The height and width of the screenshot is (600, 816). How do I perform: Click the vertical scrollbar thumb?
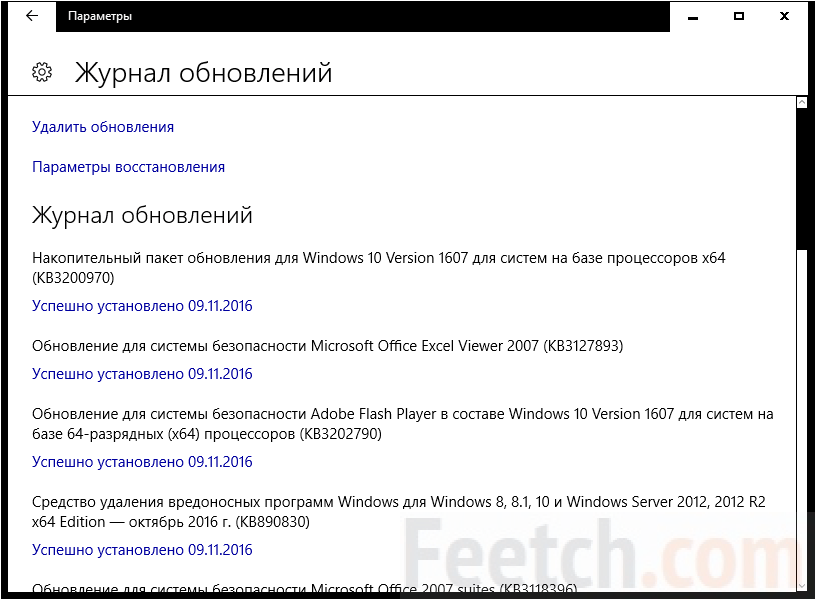tap(802, 180)
